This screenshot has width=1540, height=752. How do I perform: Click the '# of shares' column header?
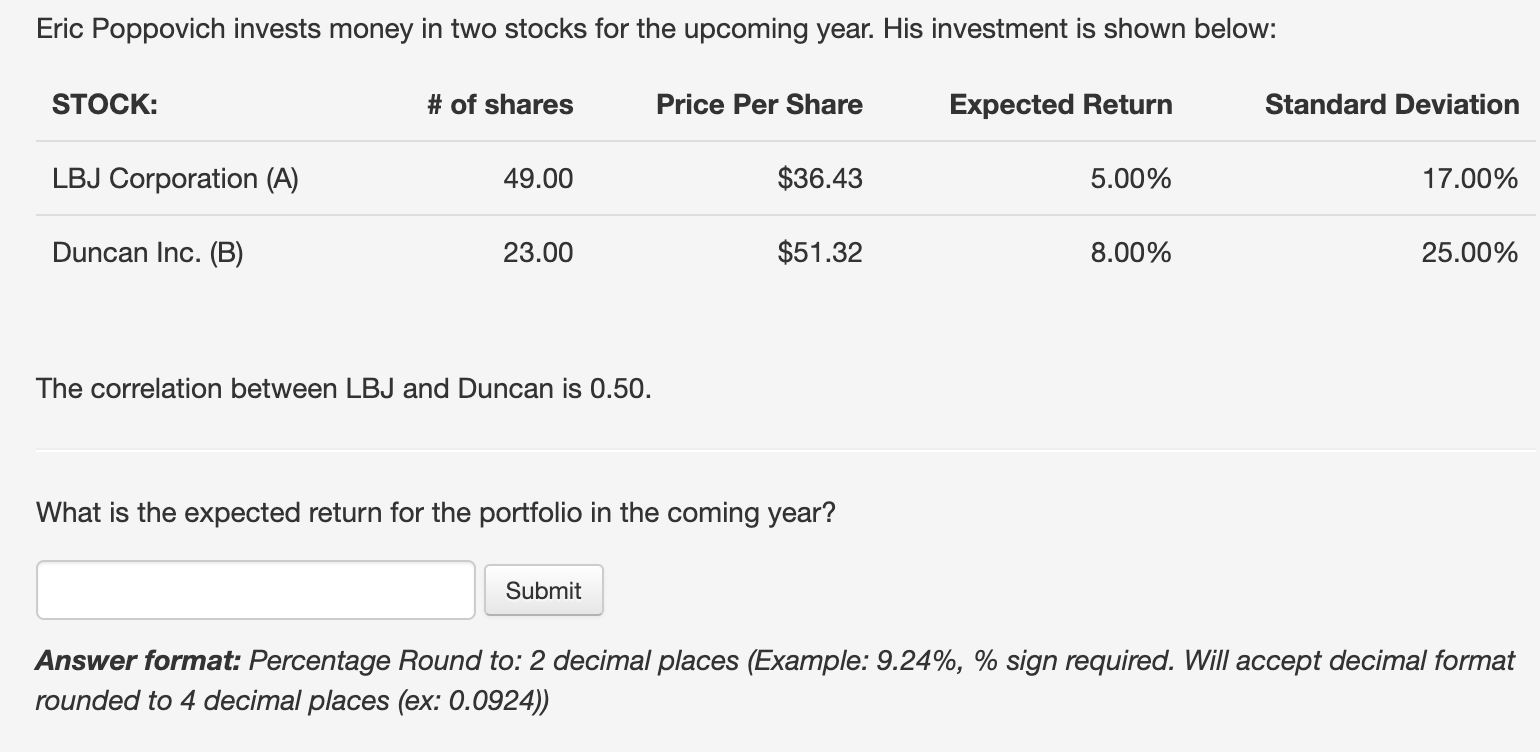tap(500, 105)
